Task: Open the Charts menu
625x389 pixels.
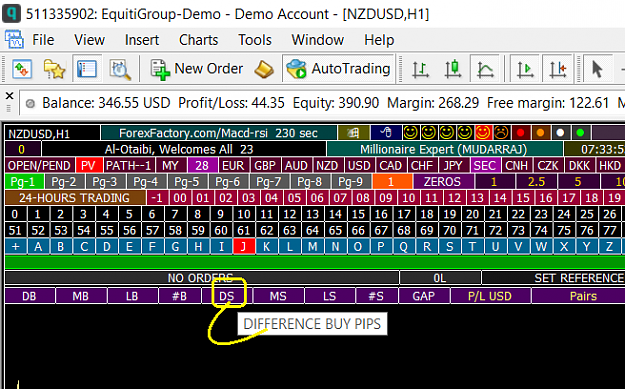Action: pyautogui.click(x=198, y=40)
